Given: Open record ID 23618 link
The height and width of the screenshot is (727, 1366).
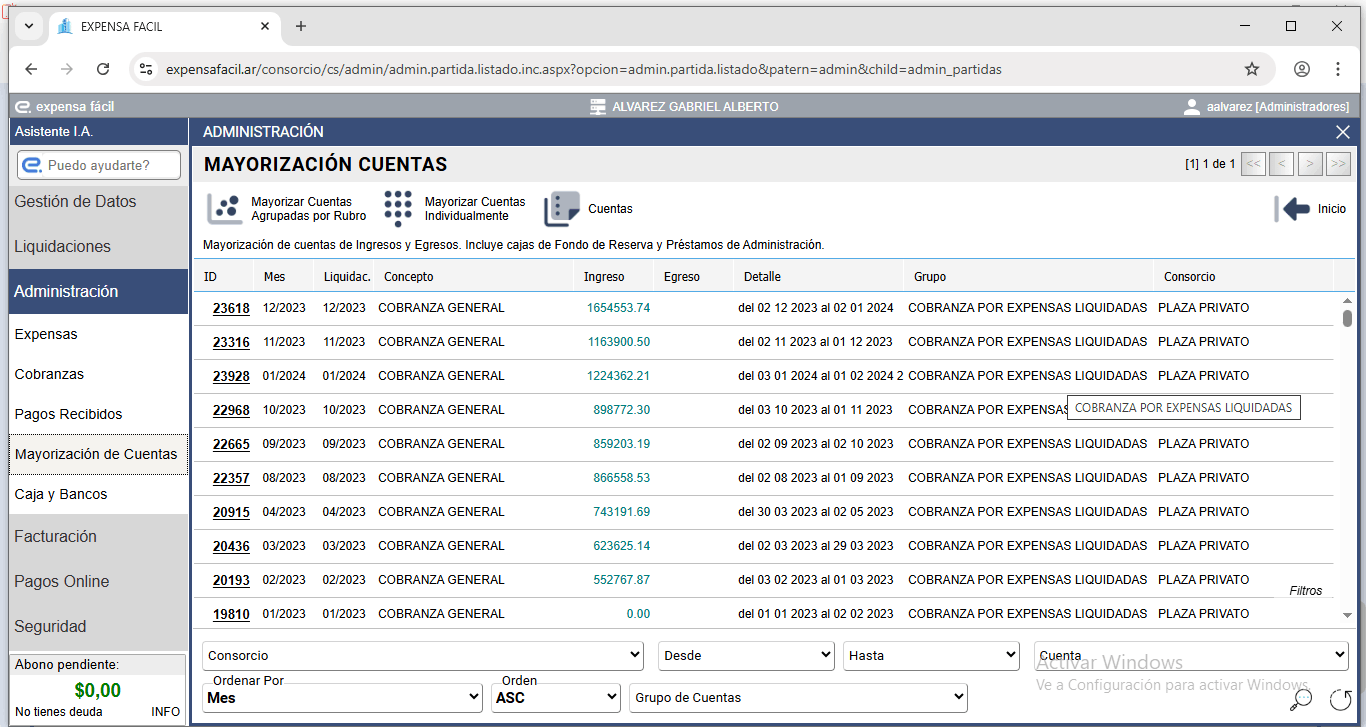Looking at the screenshot, I should (x=231, y=308).
